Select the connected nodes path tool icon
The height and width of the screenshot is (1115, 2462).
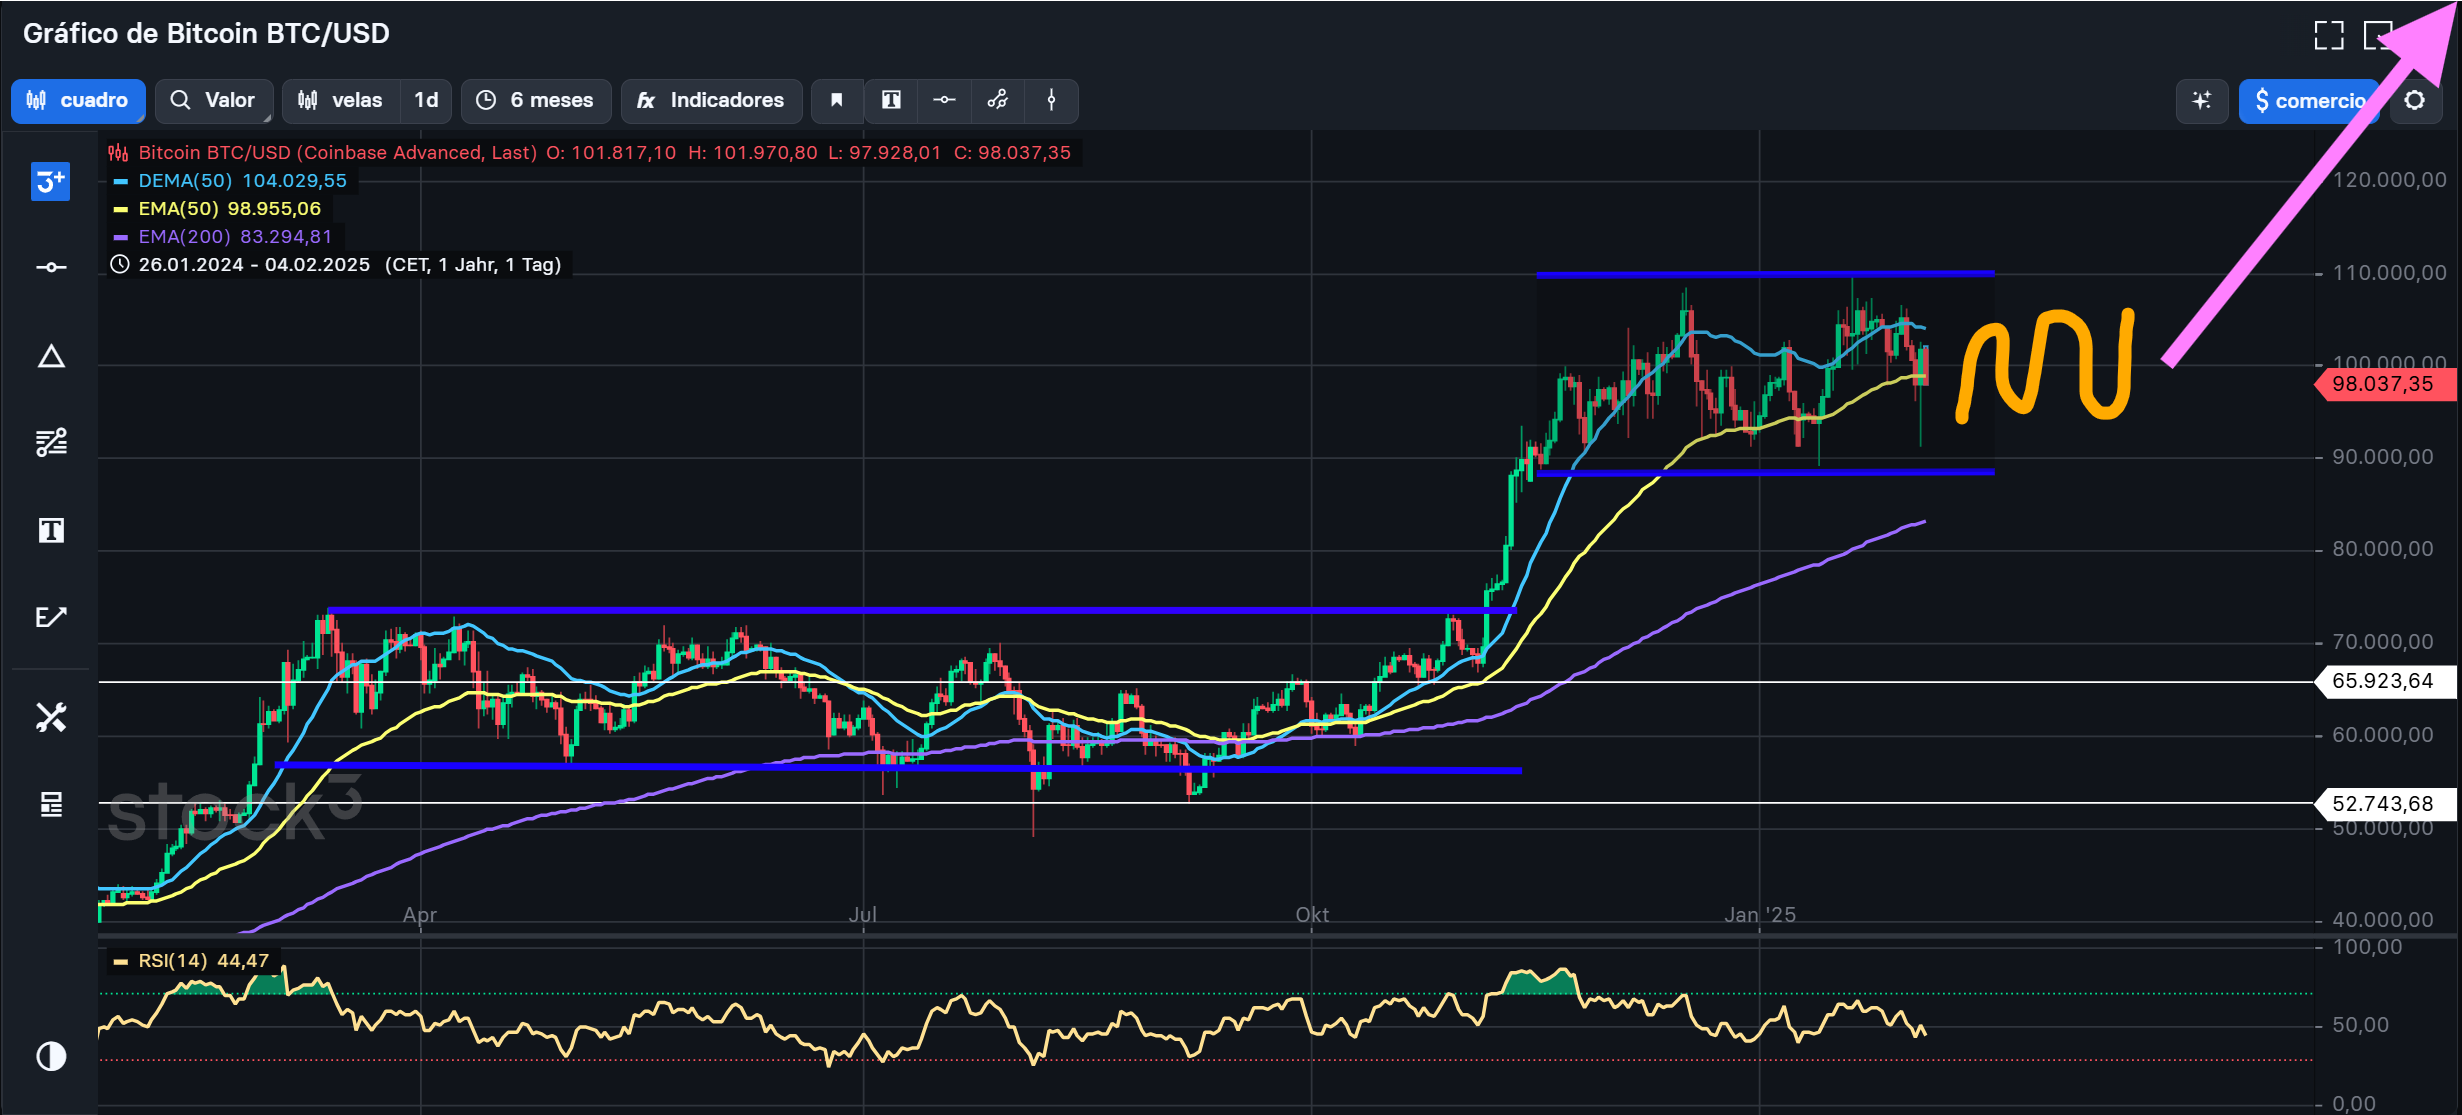997,100
